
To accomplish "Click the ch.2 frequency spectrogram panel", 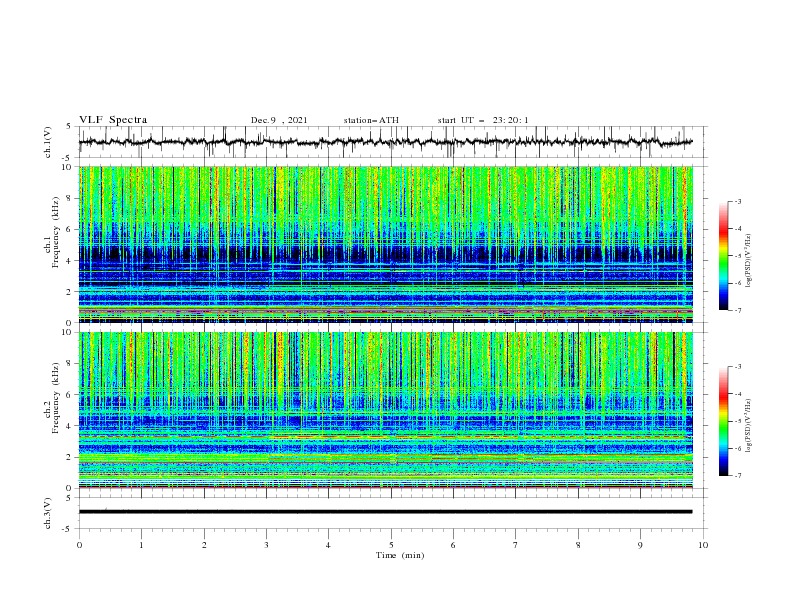I will [x=386, y=410].
